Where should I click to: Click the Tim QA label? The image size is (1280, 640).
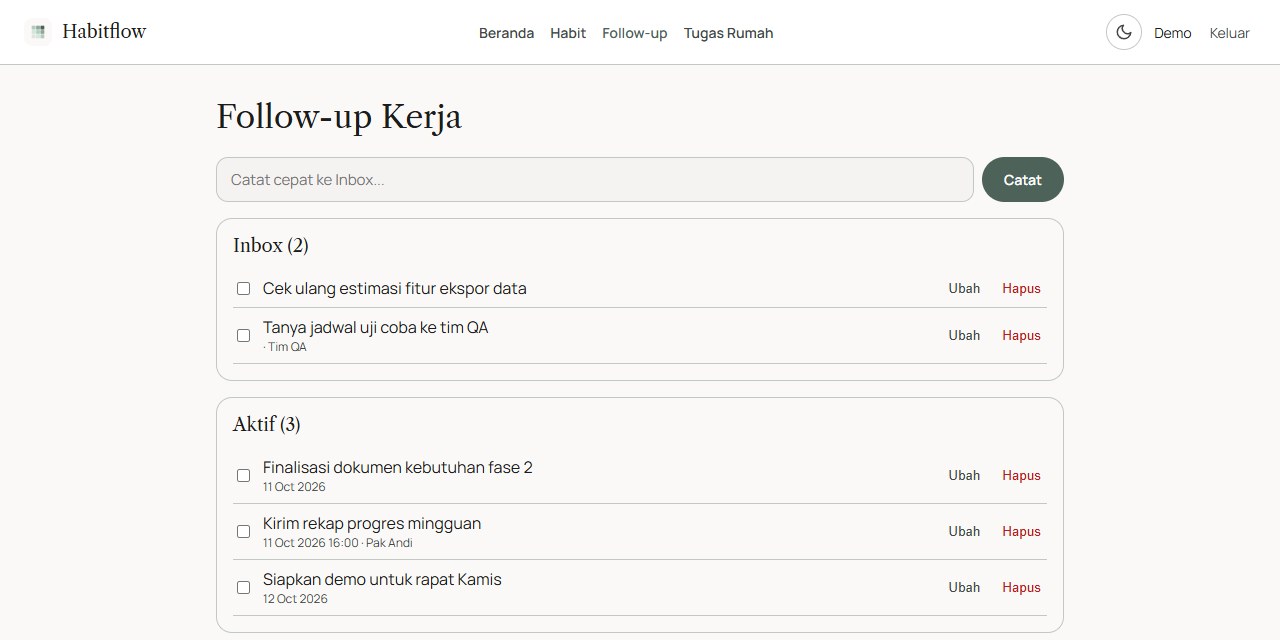click(287, 347)
